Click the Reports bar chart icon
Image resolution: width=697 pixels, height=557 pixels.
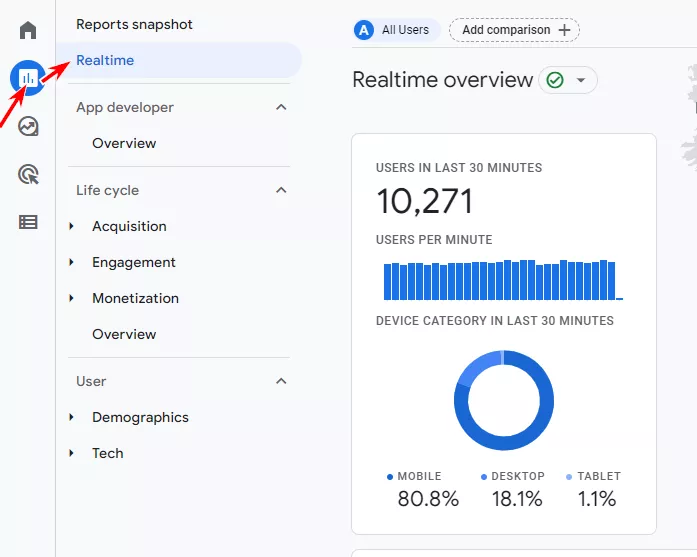pyautogui.click(x=28, y=78)
